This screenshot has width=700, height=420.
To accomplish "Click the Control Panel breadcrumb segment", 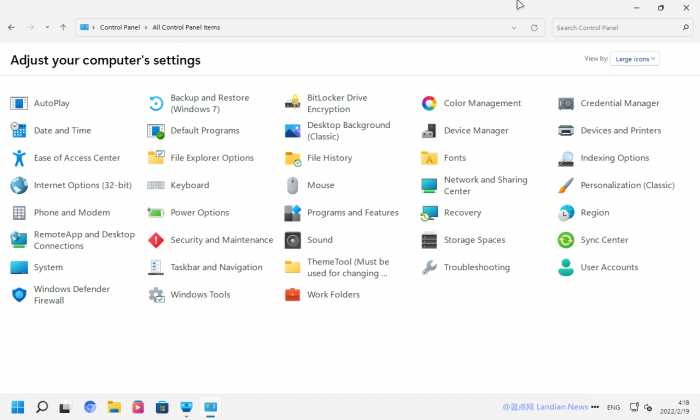I will pos(119,28).
